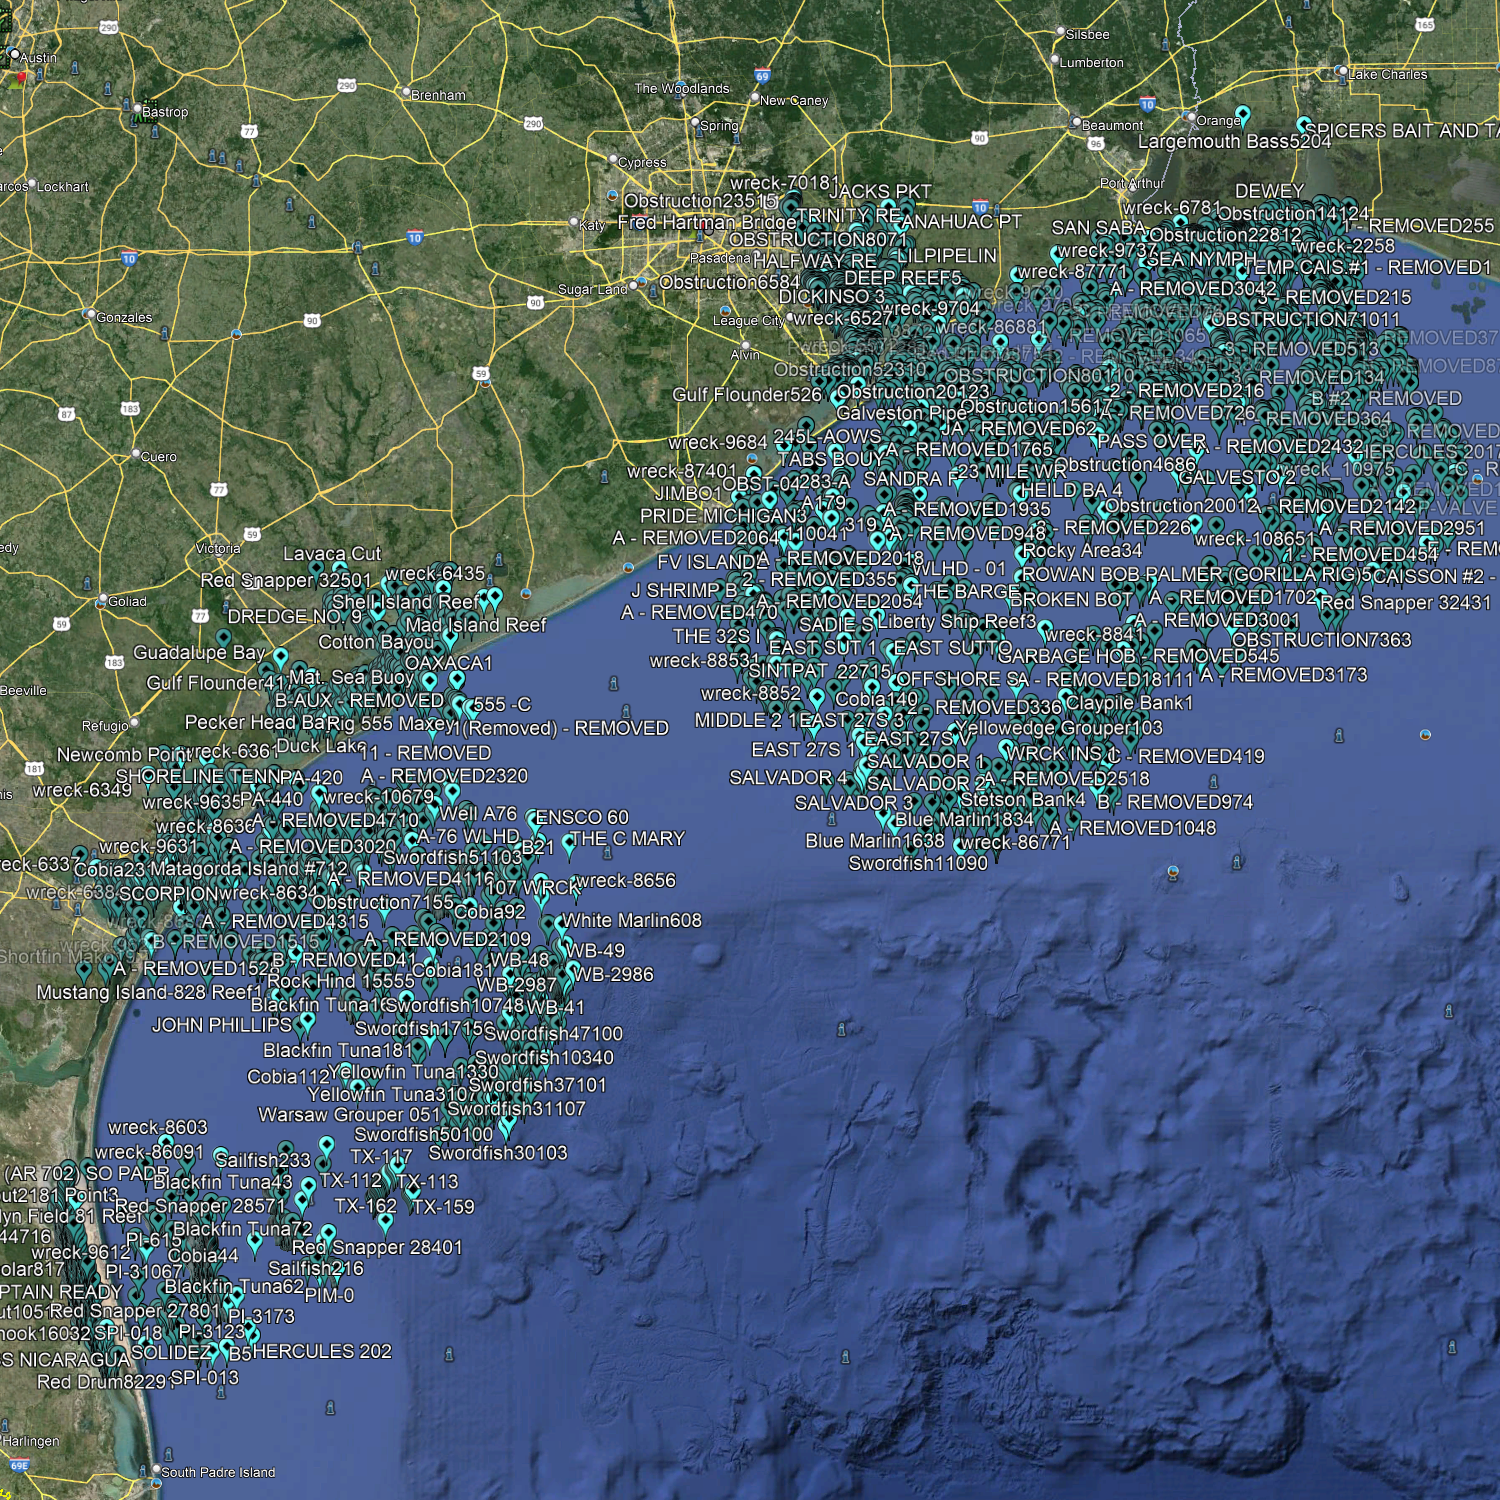Screen dimensions: 1500x1500
Task: Select the Sailfish233 placemark pin
Action: 326,1147
